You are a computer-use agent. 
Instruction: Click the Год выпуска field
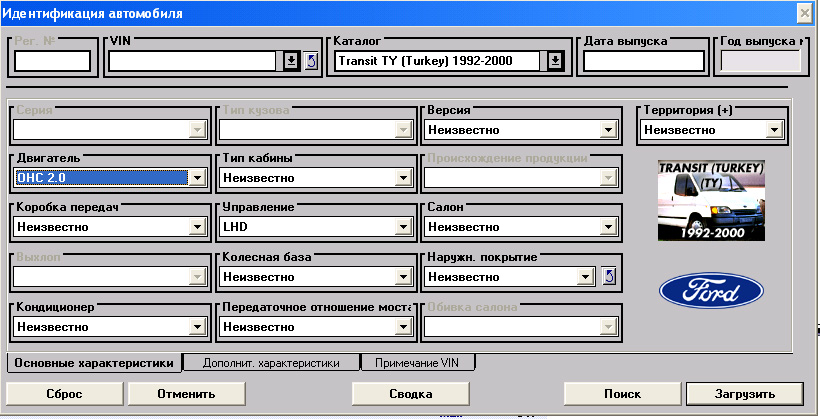pyautogui.click(x=760, y=62)
